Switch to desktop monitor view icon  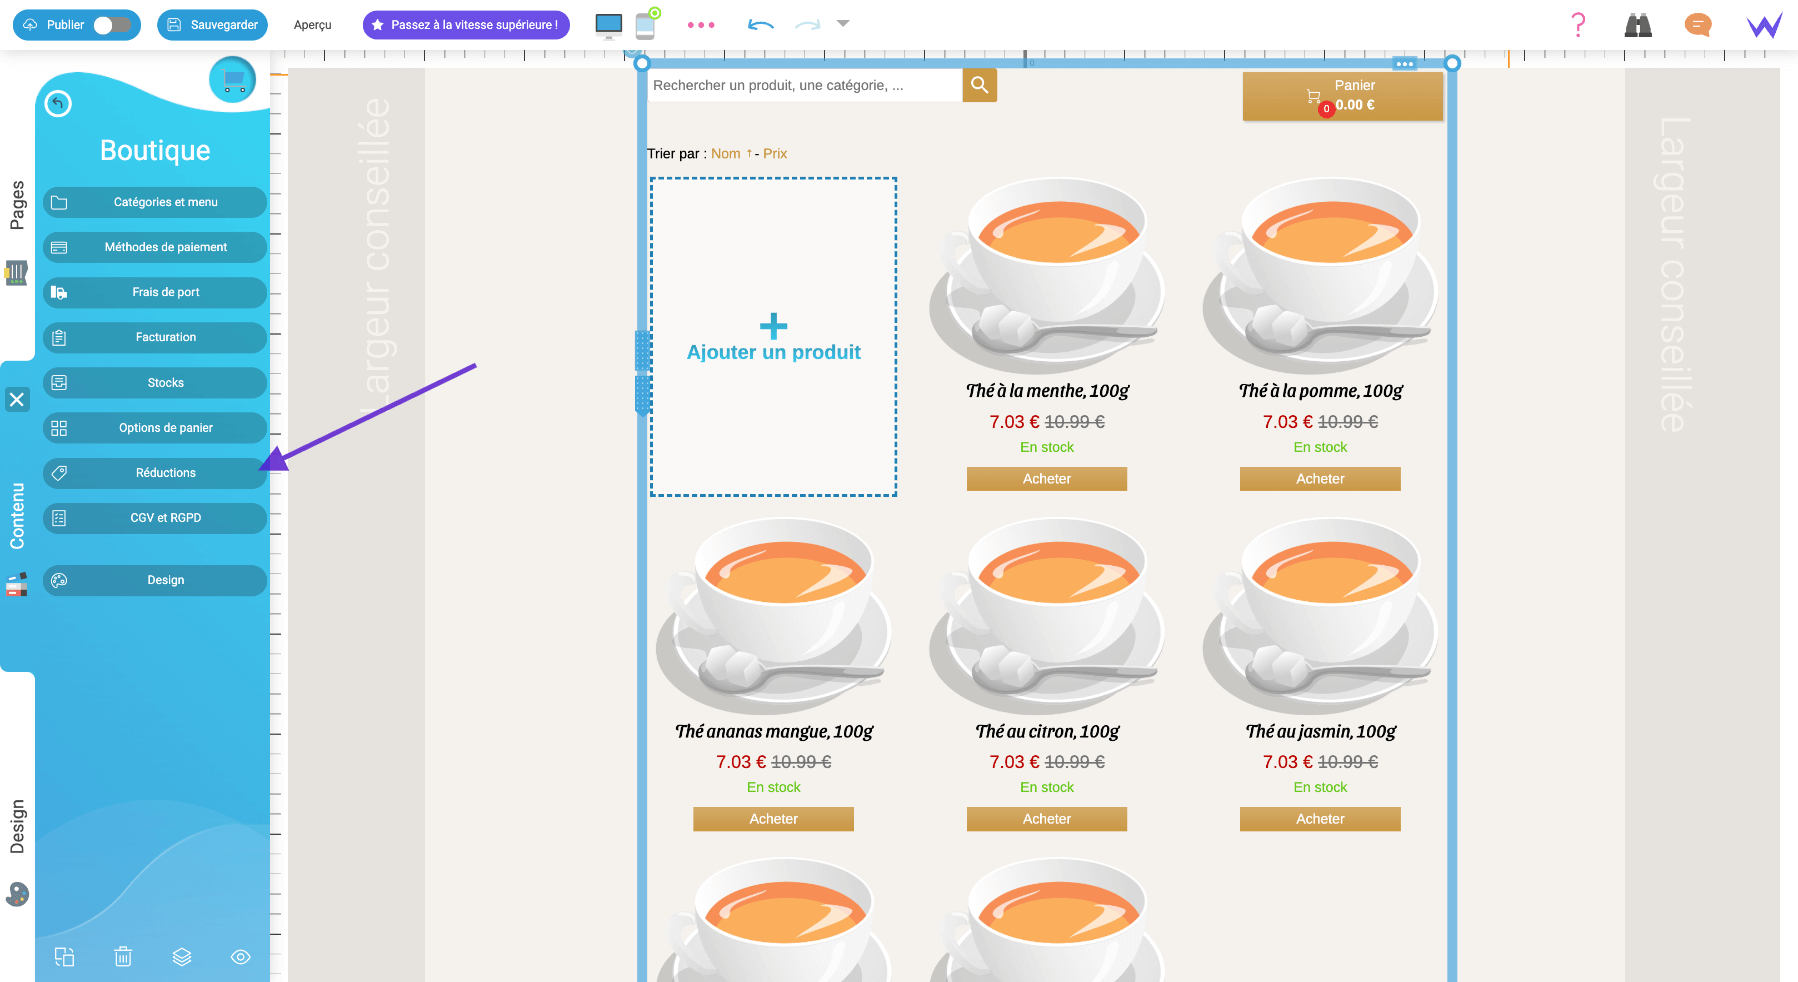click(x=608, y=25)
